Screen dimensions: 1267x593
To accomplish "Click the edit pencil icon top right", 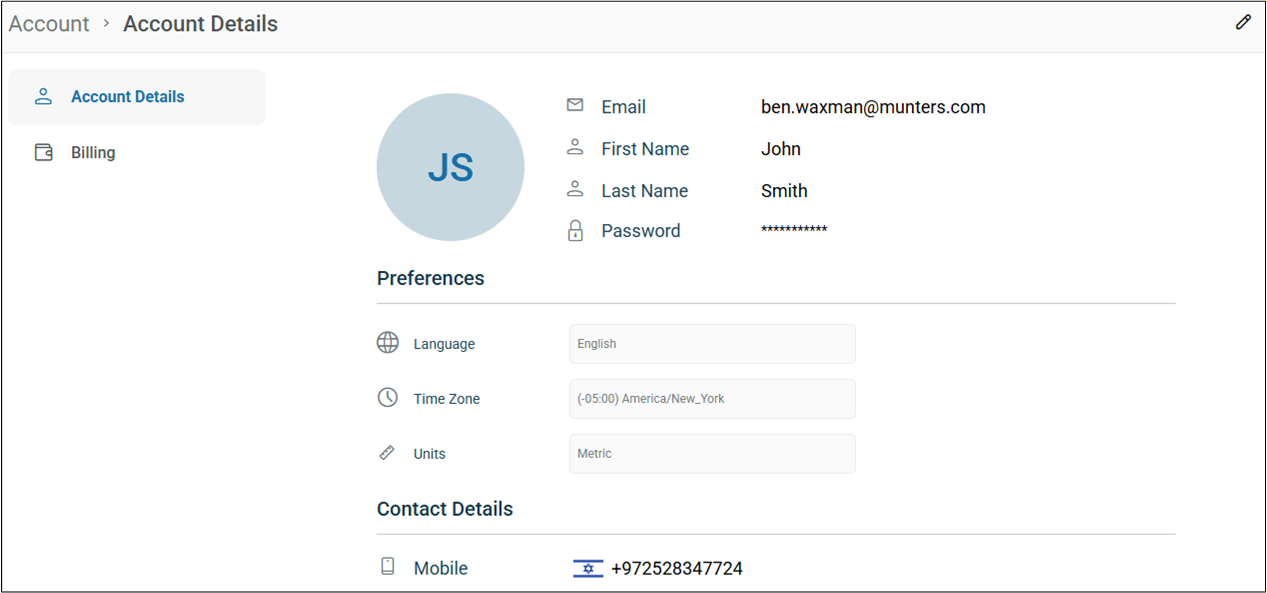I will pyautogui.click(x=1243, y=21).
